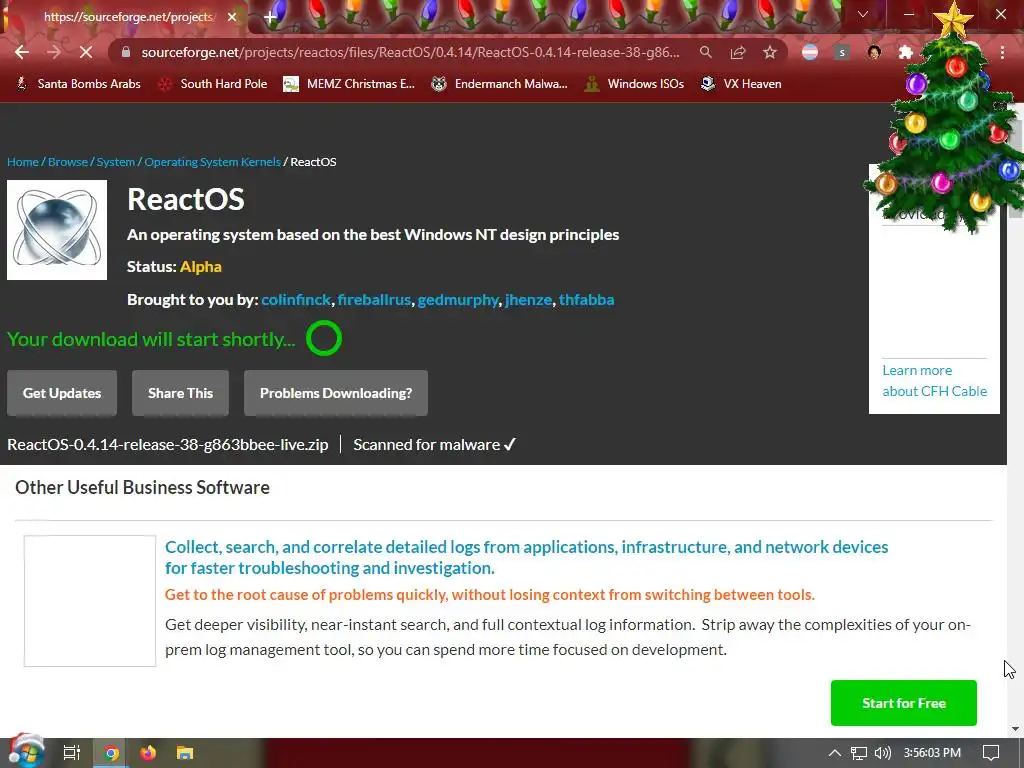Image resolution: width=1024 pixels, height=768 pixels.
Task: Click the ReactOS-0.4.14-release-38-g863bbee-live.zip filename
Action: tap(168, 445)
